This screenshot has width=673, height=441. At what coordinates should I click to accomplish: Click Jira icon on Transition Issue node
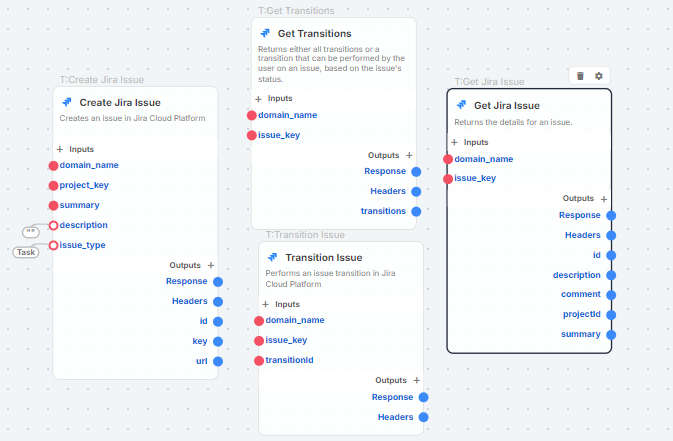coord(273,257)
